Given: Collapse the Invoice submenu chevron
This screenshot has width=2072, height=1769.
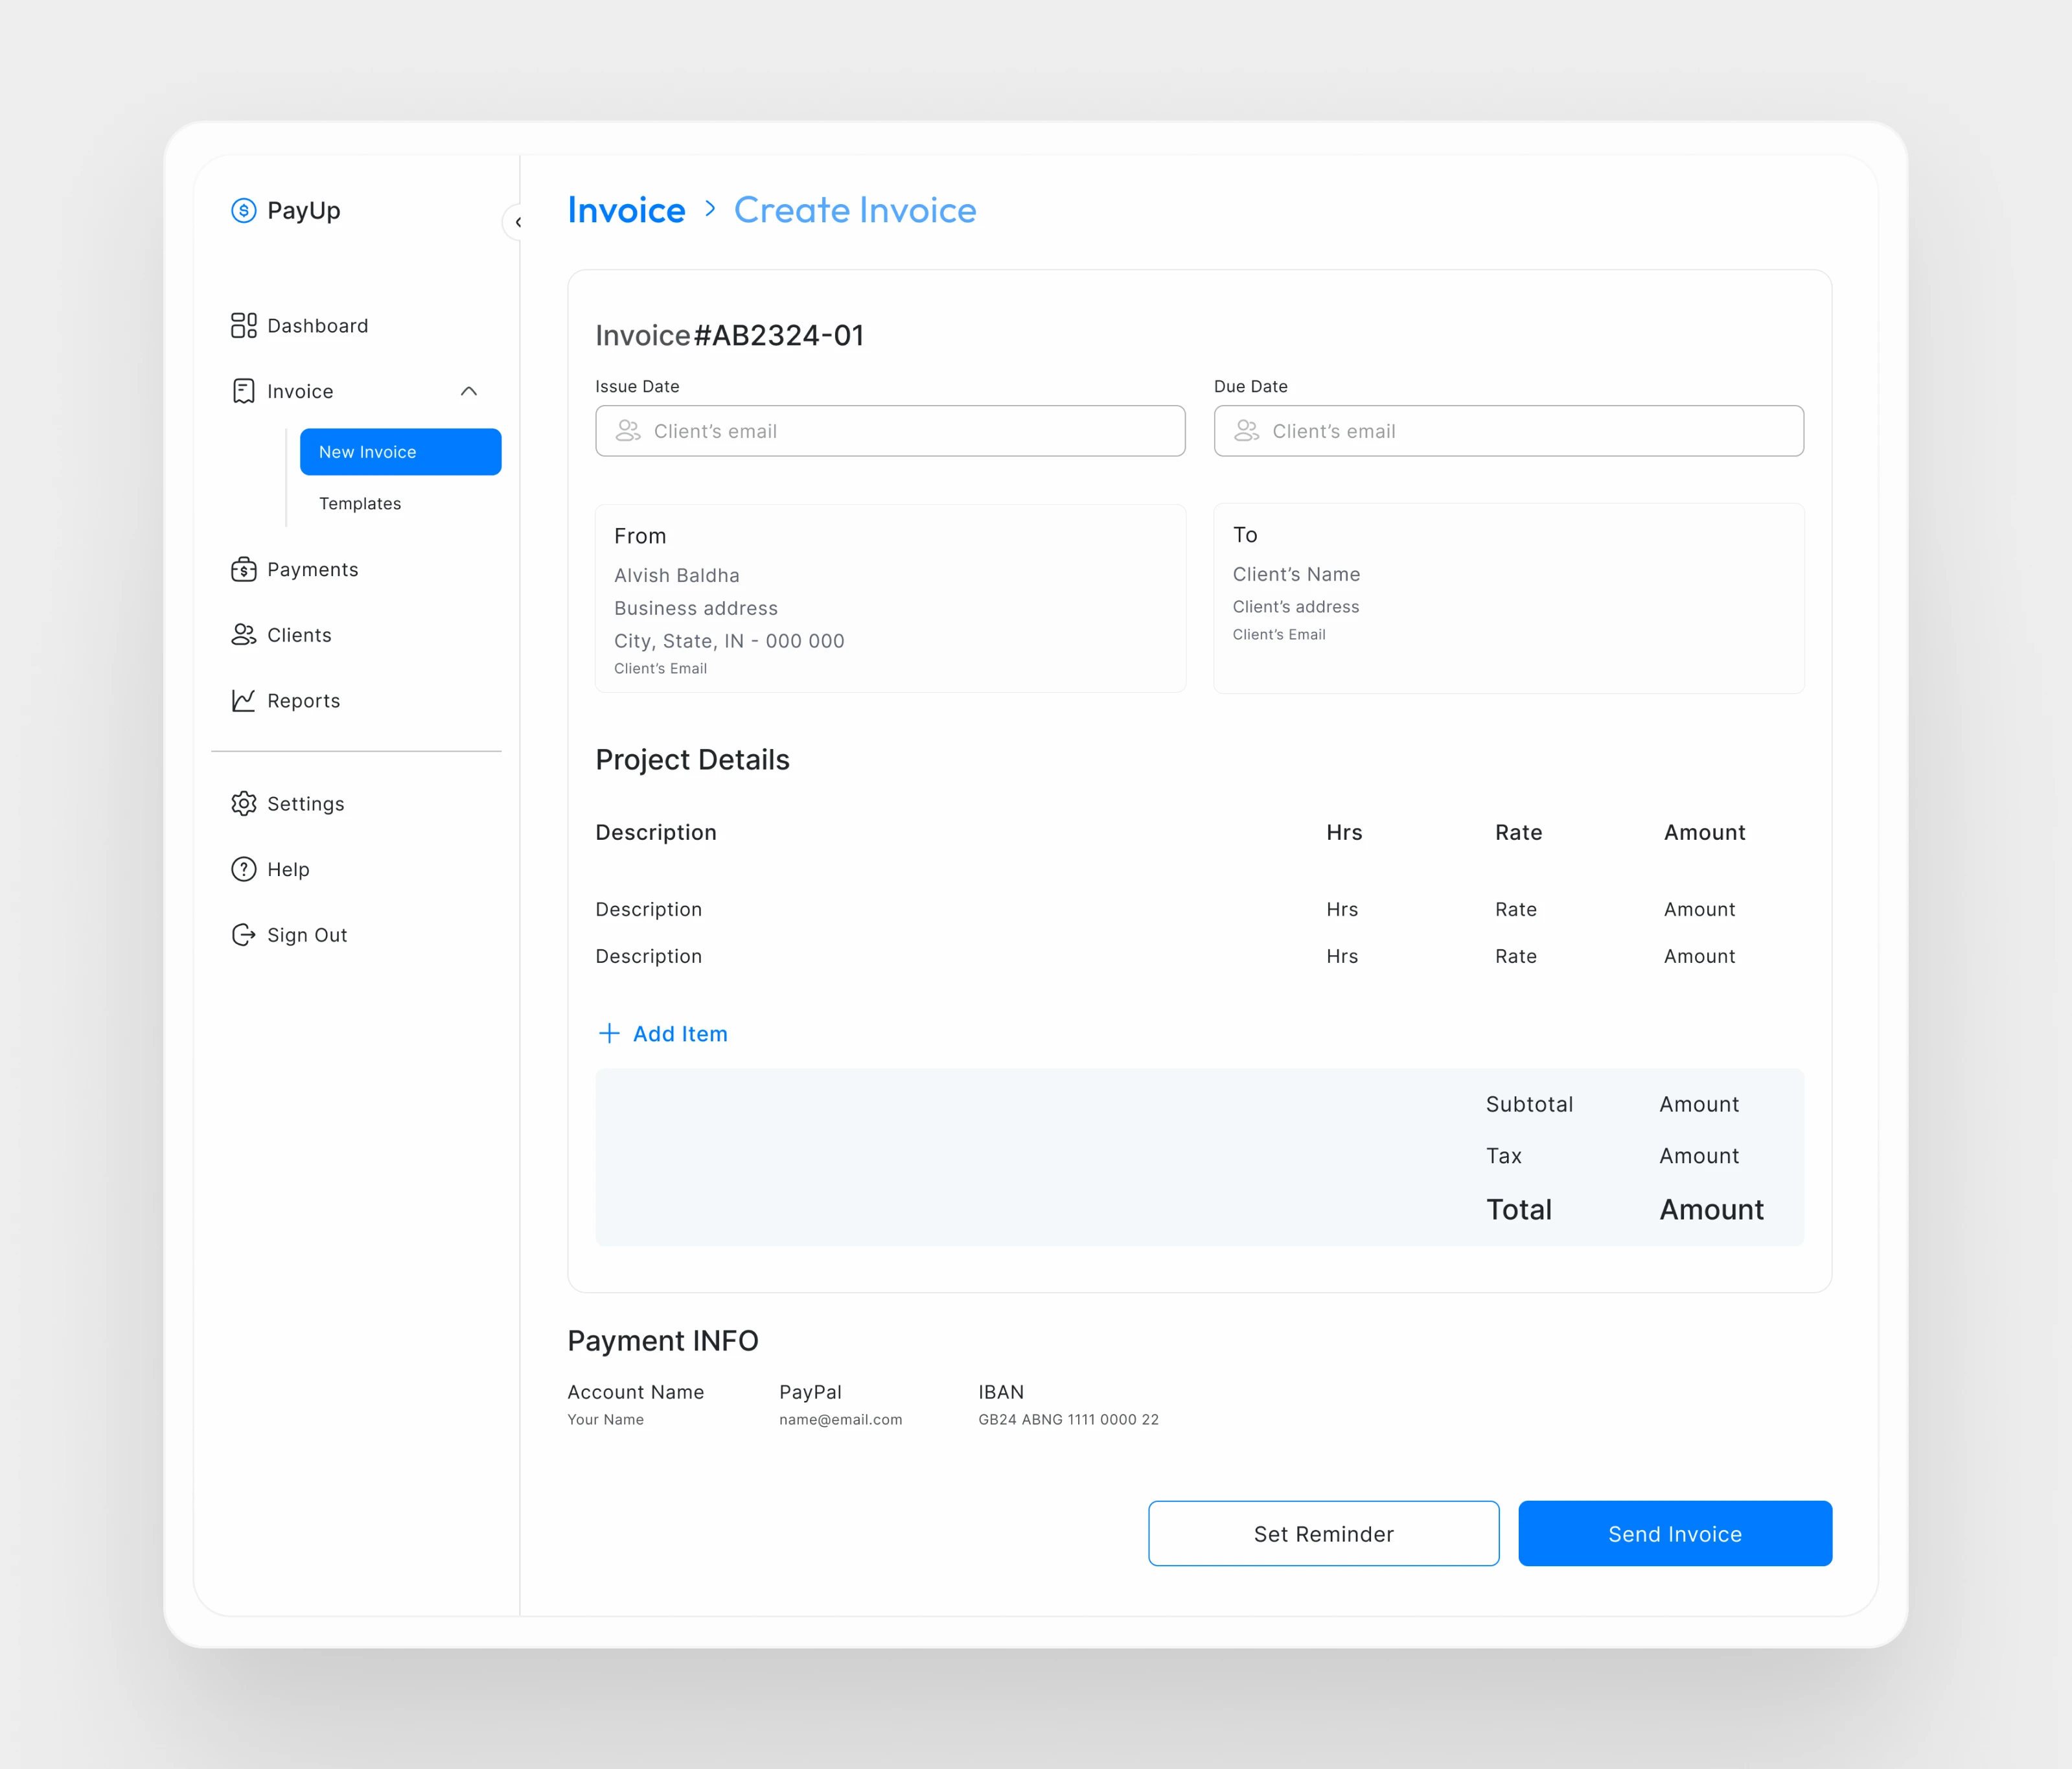Looking at the screenshot, I should [x=468, y=391].
